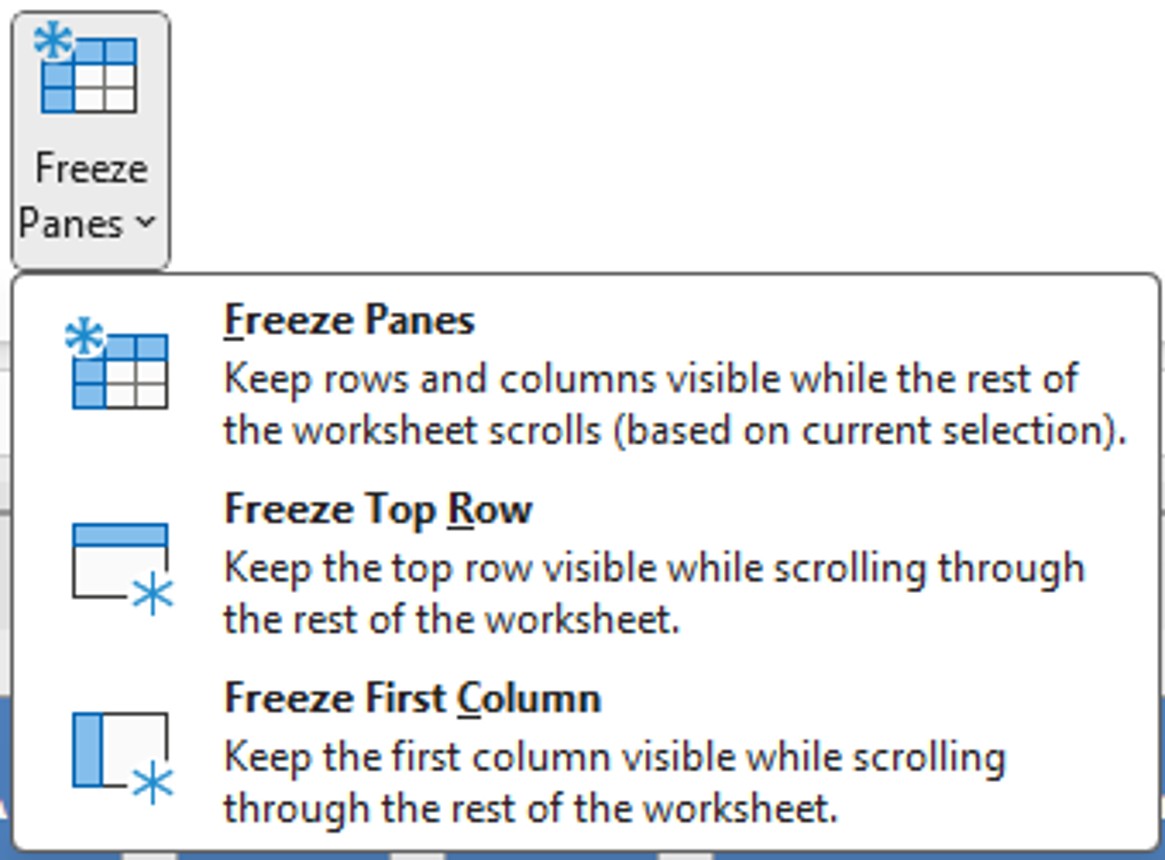
Task: Click 'through the rest of the worksheet.' text
Action: [529, 807]
